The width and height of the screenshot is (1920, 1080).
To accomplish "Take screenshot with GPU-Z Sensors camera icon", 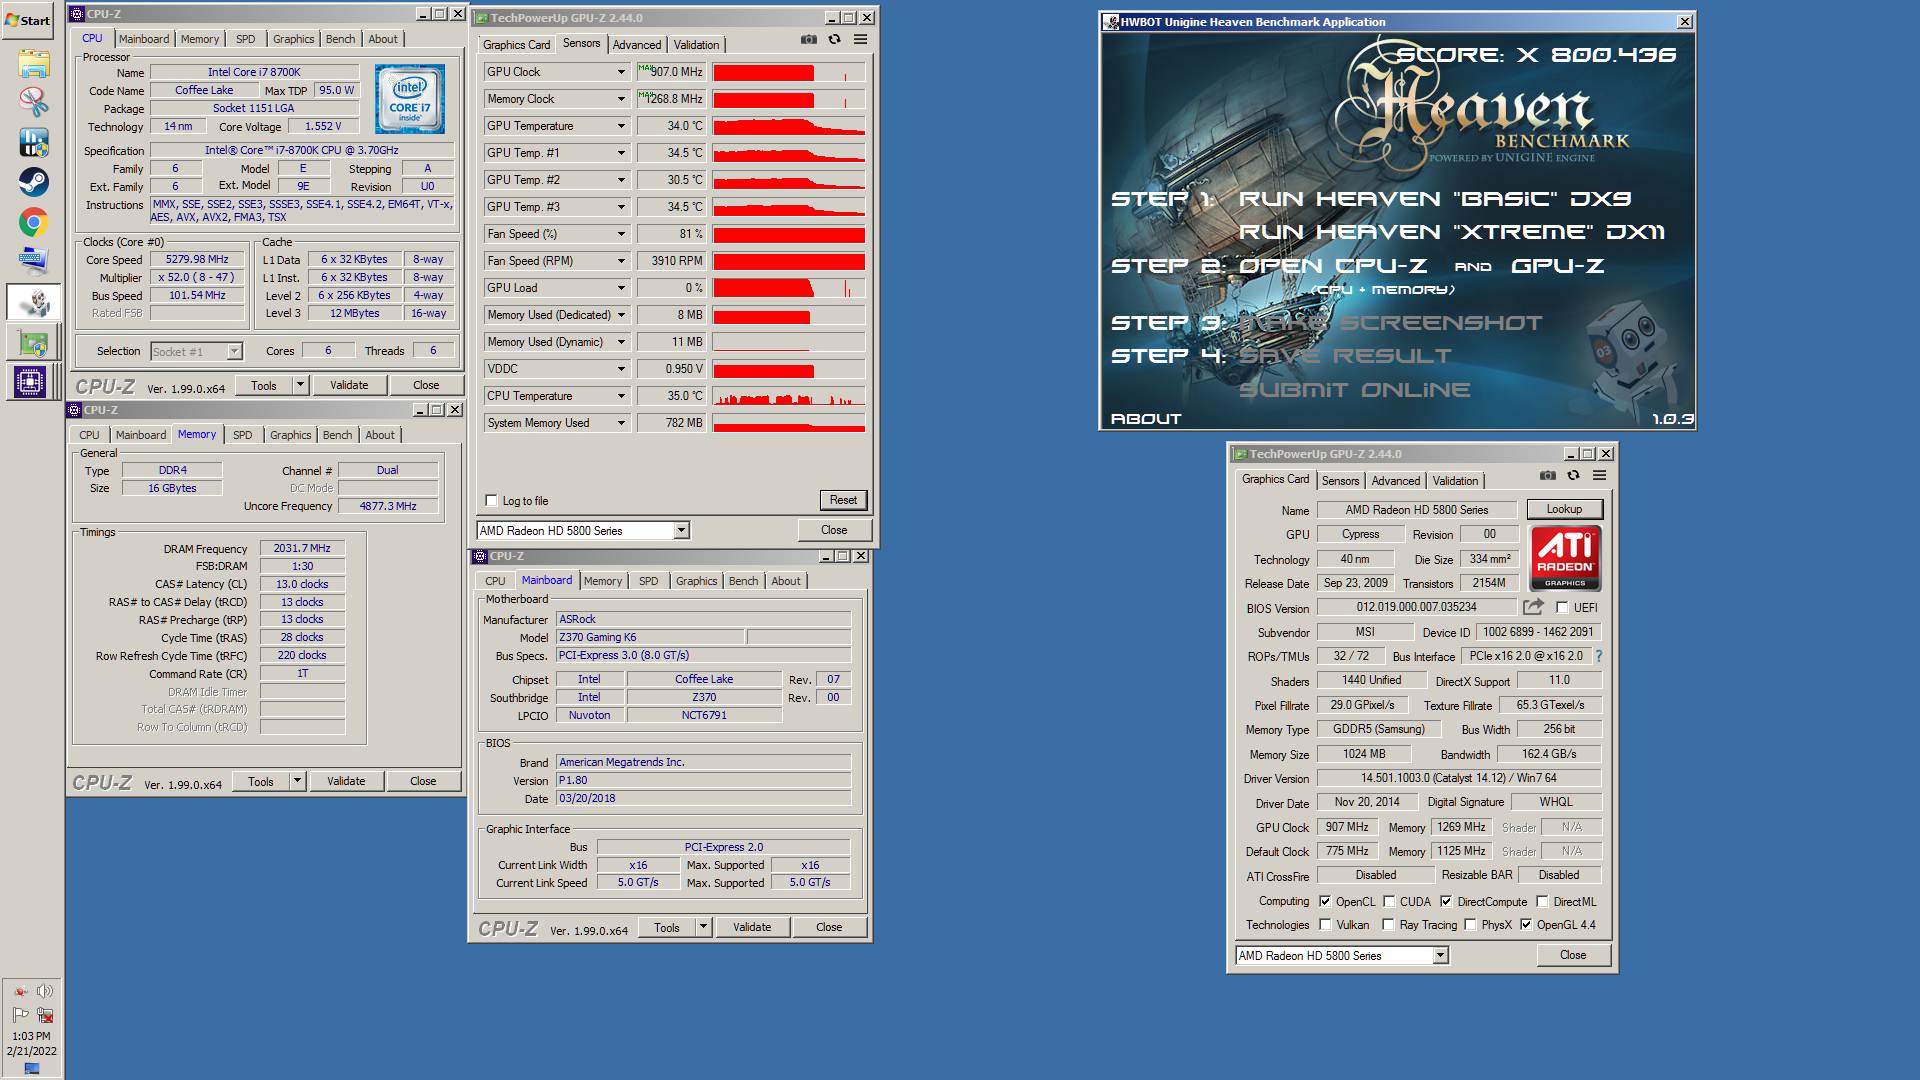I will [x=808, y=40].
